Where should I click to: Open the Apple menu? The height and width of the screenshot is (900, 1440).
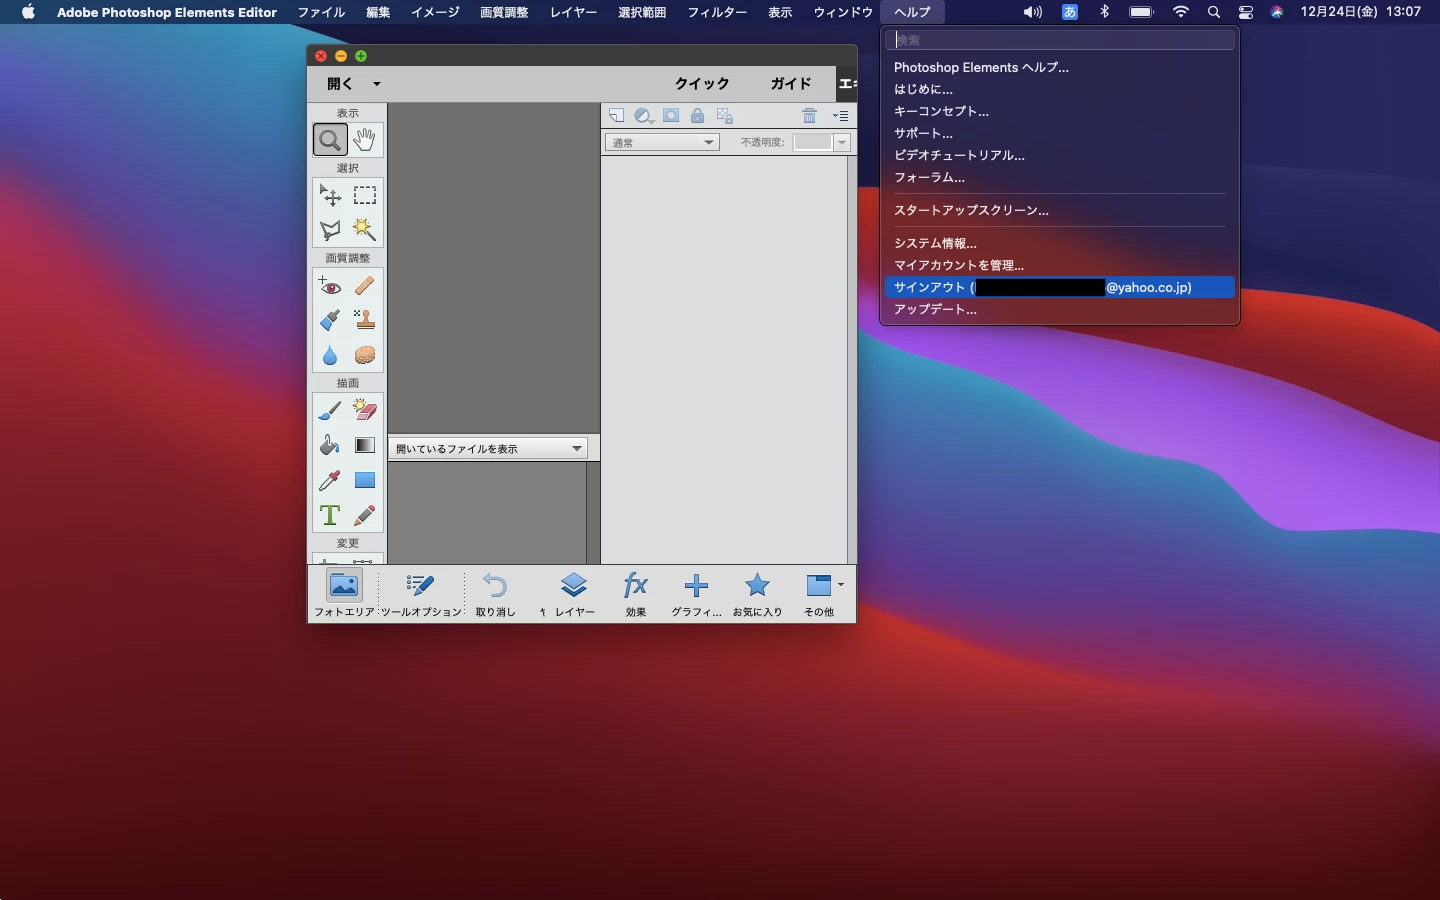(x=28, y=12)
